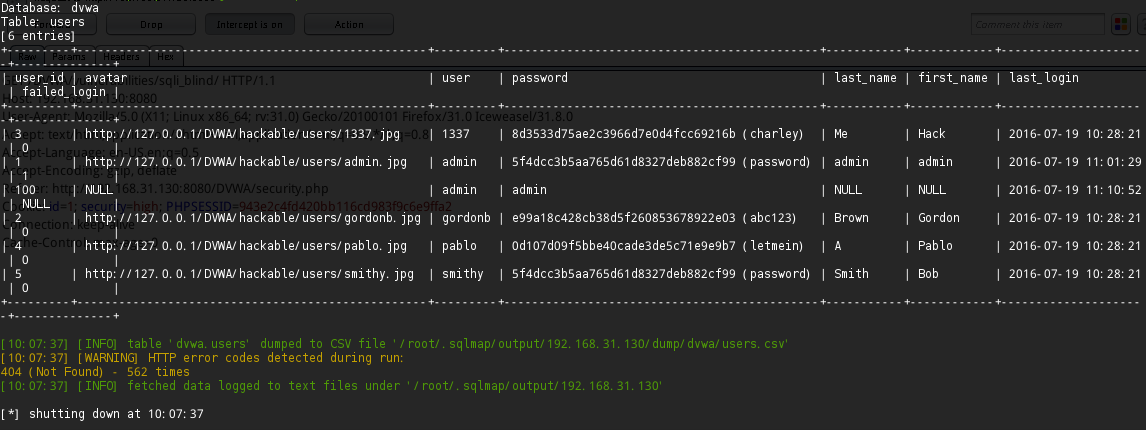Open the Action dropdown menu
The width and height of the screenshot is (1146, 430).
(349, 24)
